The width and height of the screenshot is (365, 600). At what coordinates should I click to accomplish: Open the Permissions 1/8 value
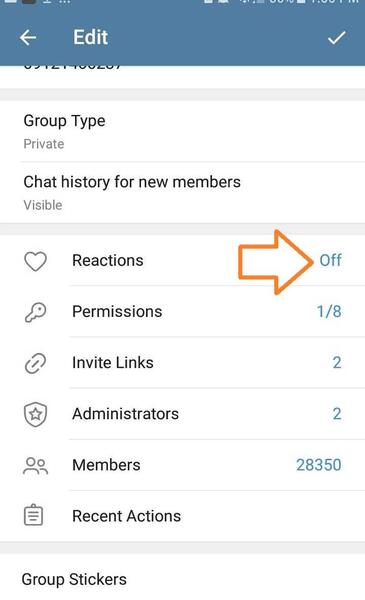click(x=329, y=311)
